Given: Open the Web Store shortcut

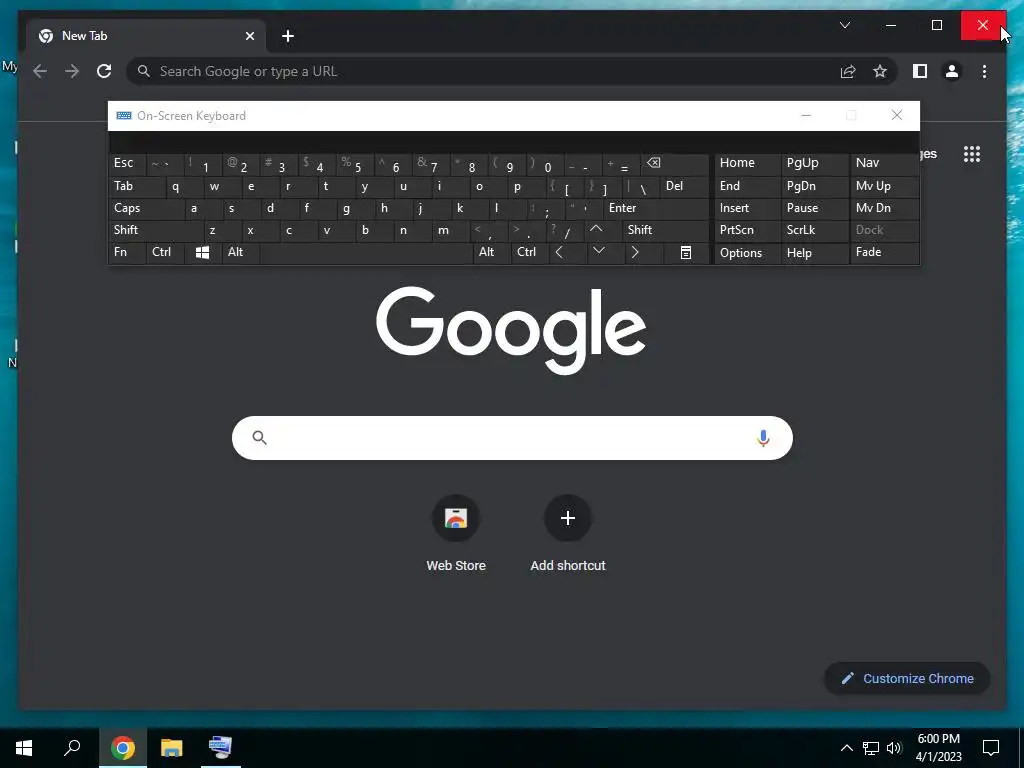Looking at the screenshot, I should [456, 533].
